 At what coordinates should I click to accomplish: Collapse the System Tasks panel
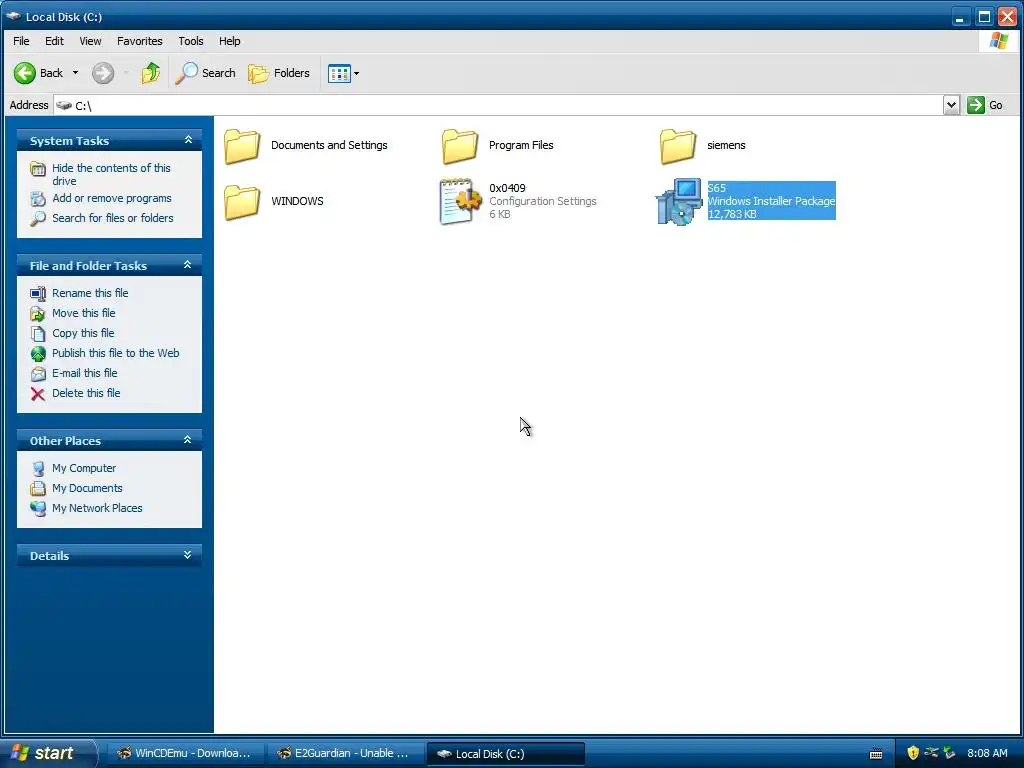click(188, 140)
